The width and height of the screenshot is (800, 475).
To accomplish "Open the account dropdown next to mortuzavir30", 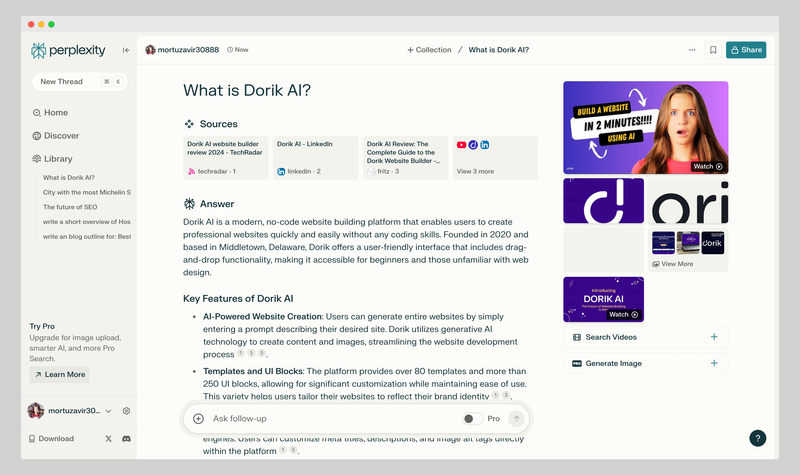I will coord(110,411).
